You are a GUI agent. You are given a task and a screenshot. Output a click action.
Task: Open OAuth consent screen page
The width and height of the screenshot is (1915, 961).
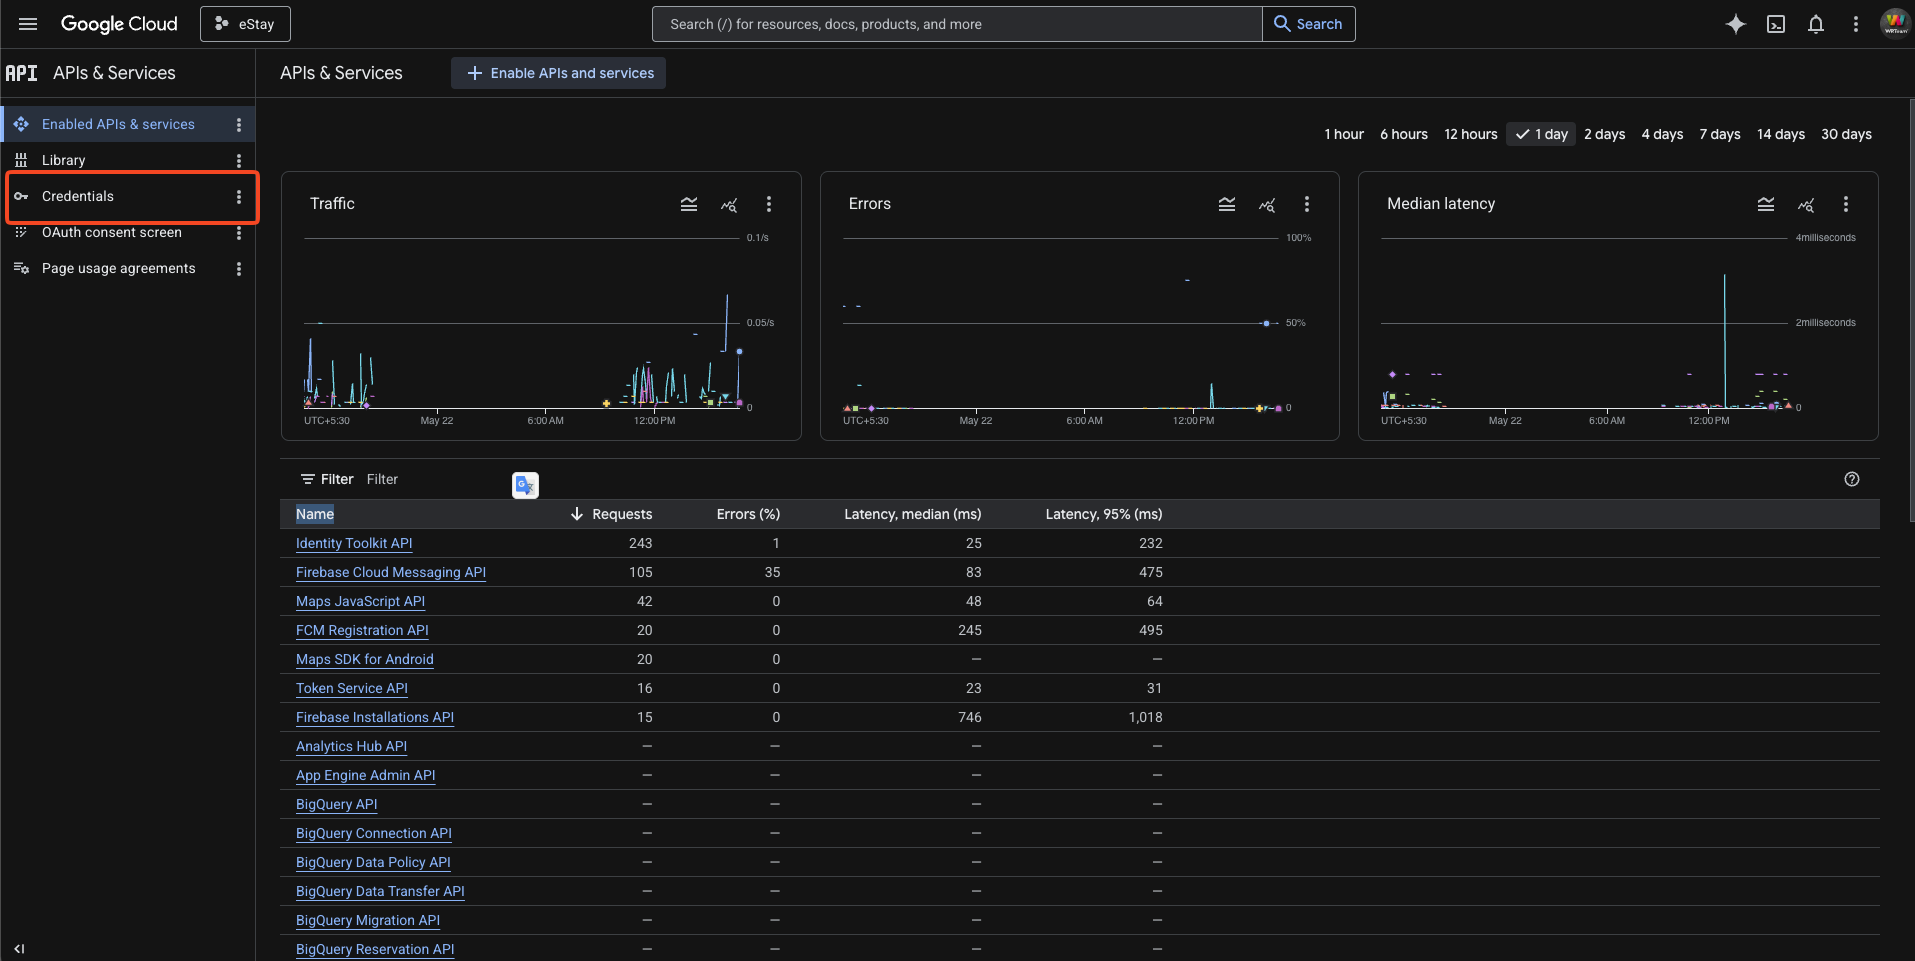coord(112,232)
